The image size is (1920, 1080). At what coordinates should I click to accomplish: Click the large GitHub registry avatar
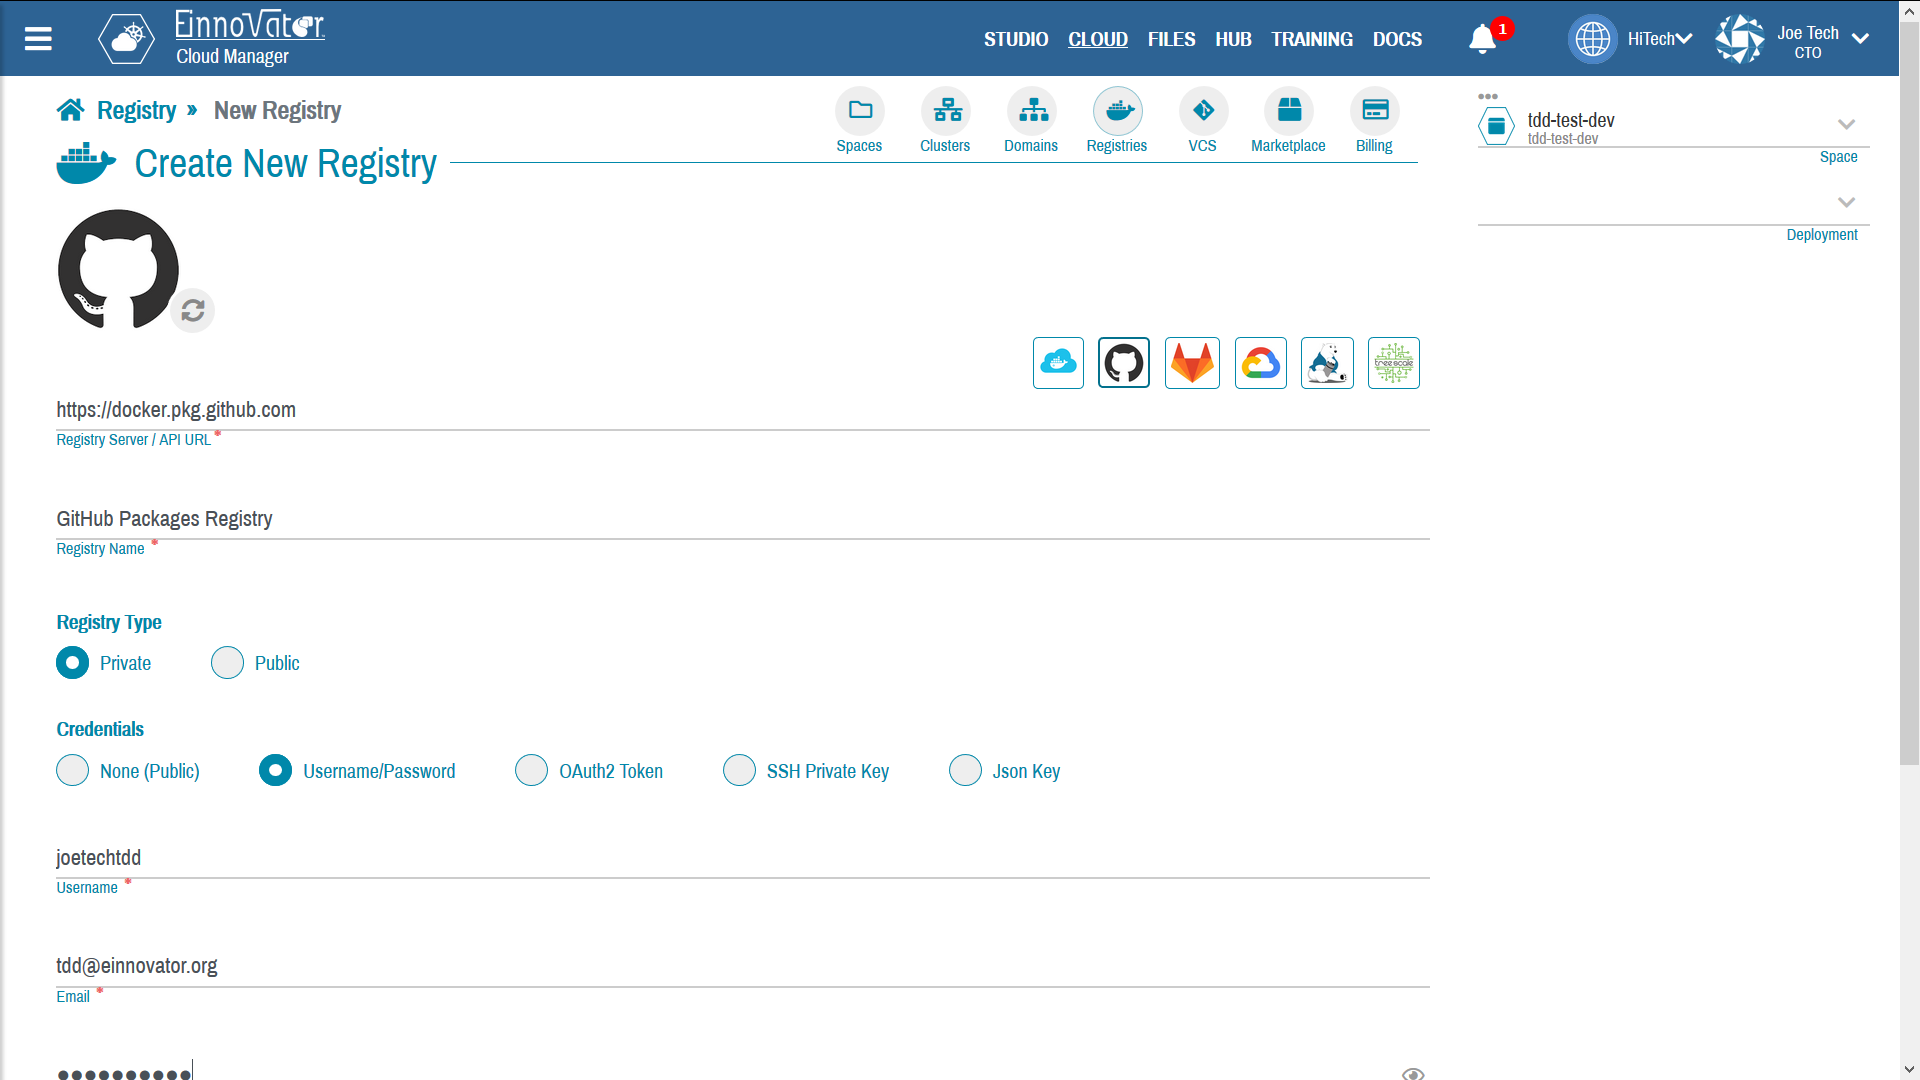[x=118, y=269]
